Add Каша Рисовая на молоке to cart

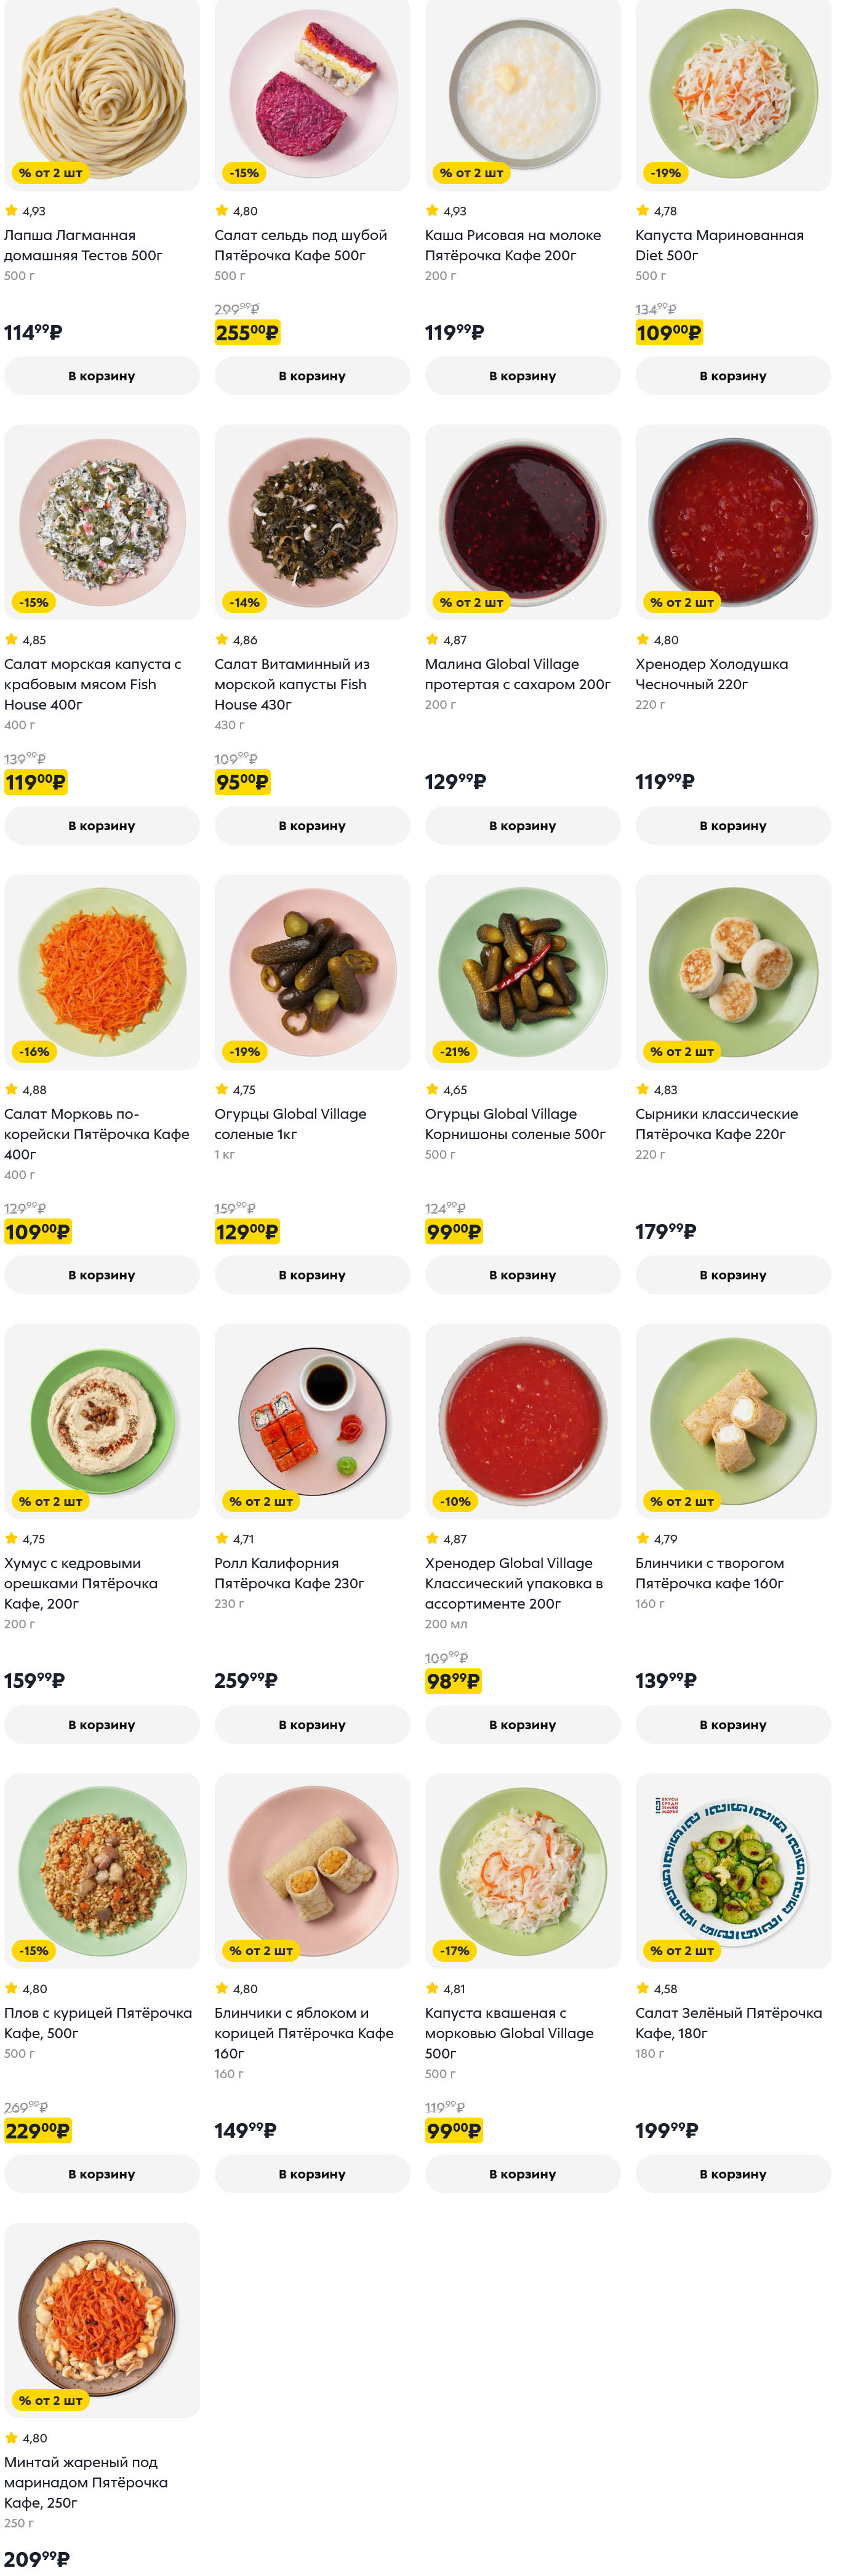point(522,376)
